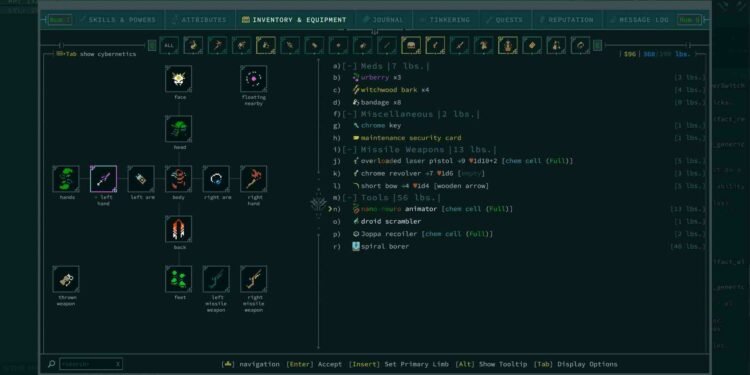Select the thrown weapon slot
750x375 pixels.
[66, 279]
